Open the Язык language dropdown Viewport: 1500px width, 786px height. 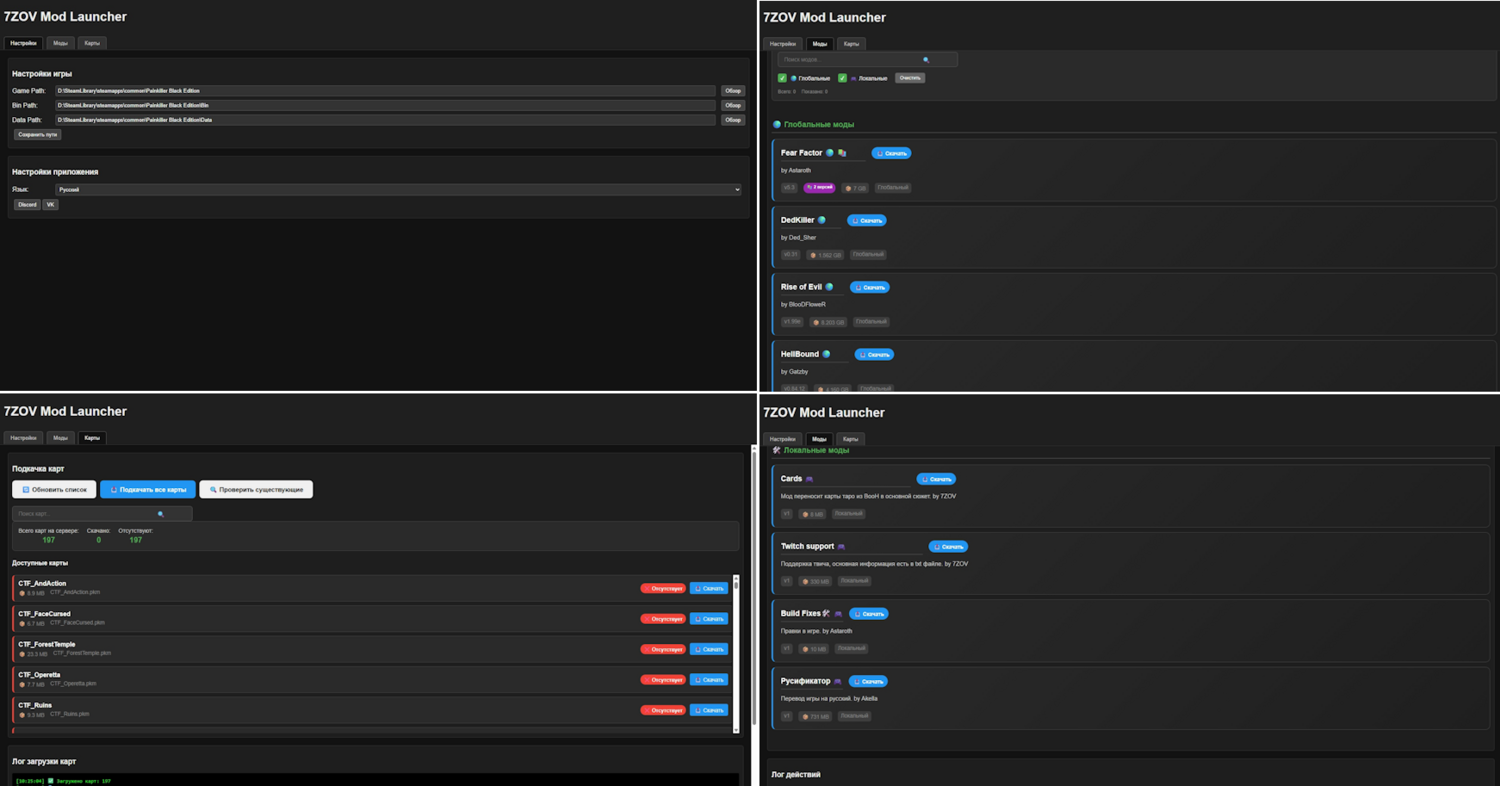tap(398, 189)
